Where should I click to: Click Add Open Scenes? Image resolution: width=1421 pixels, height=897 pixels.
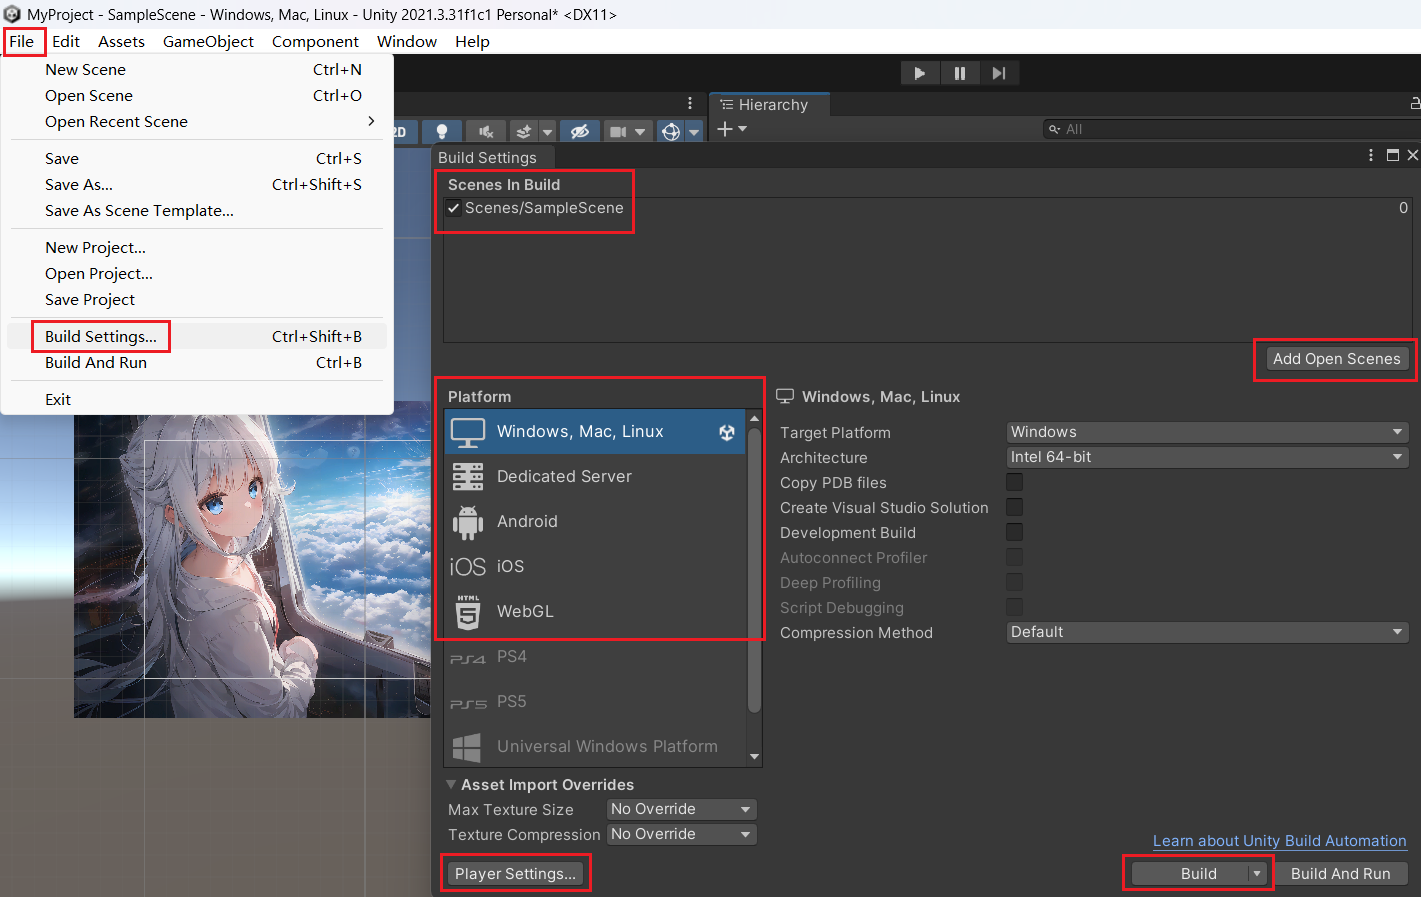pyautogui.click(x=1336, y=358)
